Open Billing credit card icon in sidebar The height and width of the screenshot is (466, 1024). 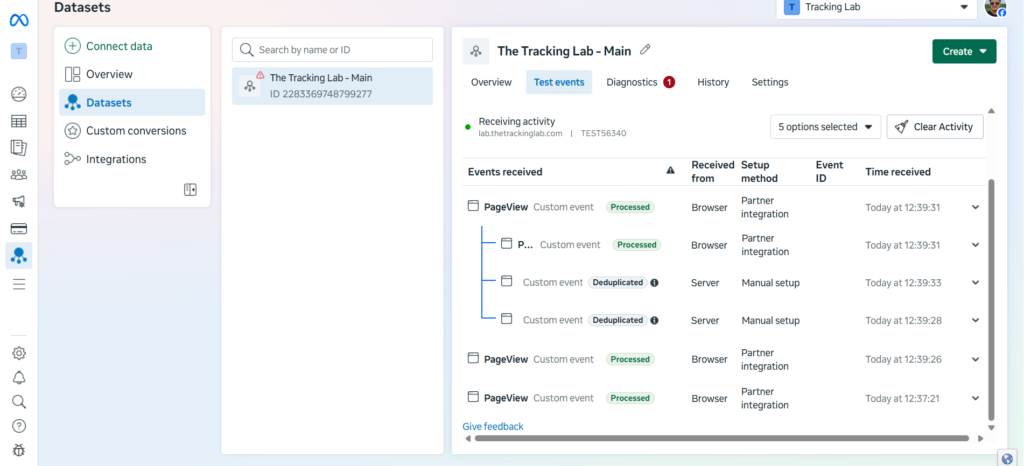tap(19, 229)
